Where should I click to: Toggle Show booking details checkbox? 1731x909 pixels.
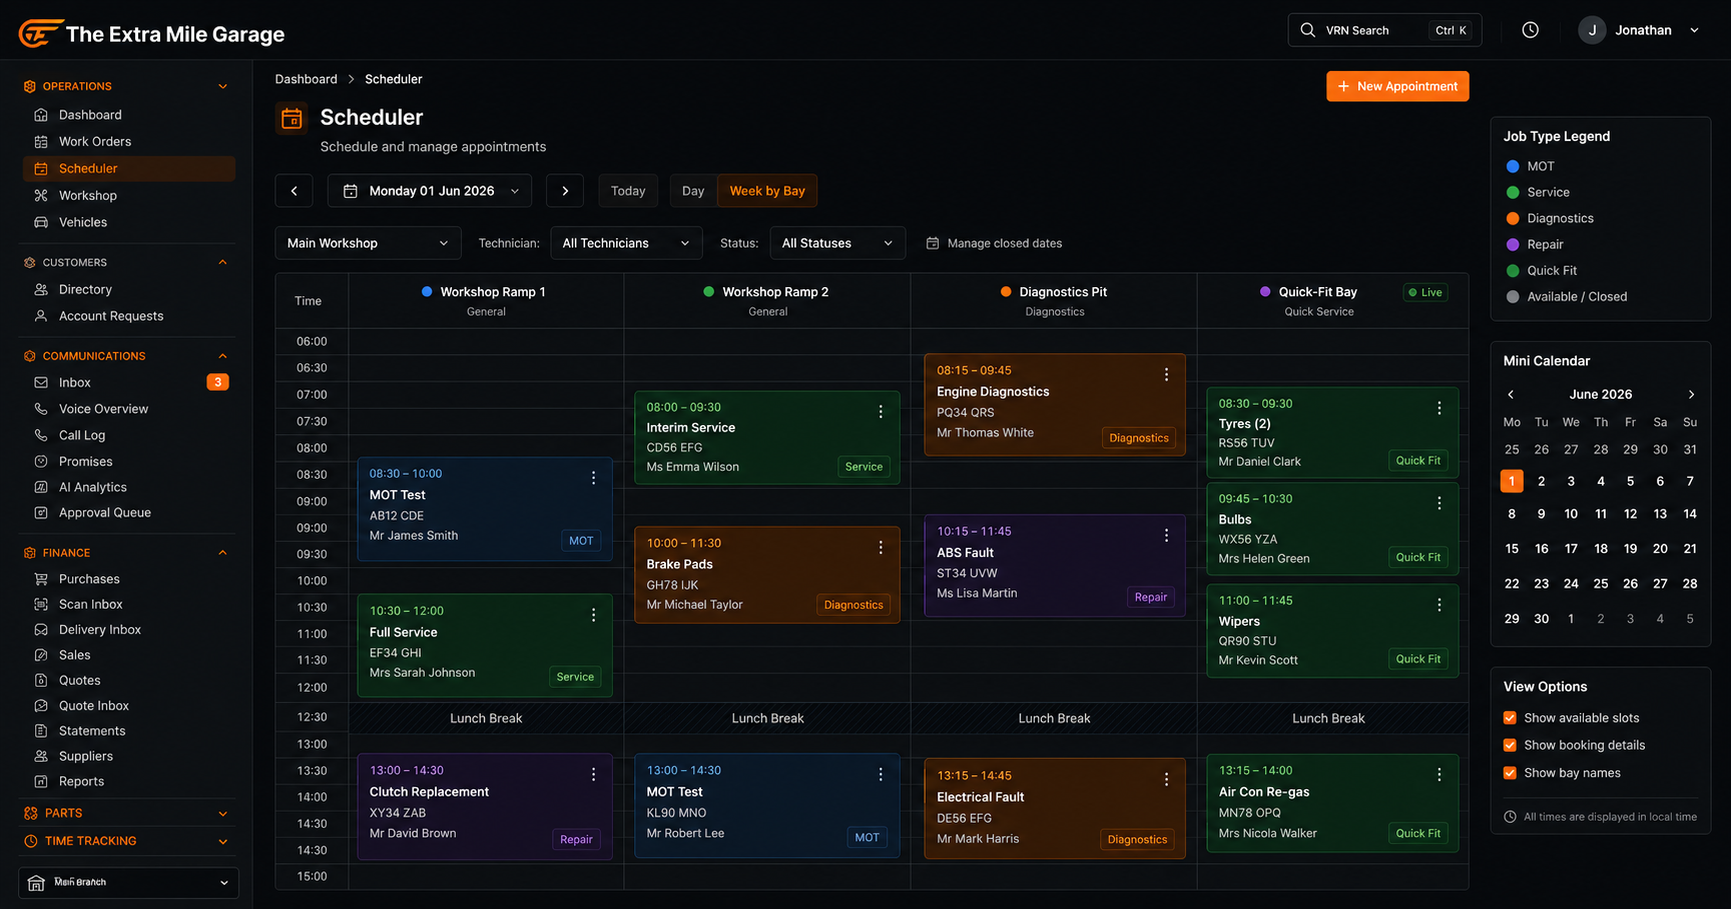click(x=1510, y=745)
